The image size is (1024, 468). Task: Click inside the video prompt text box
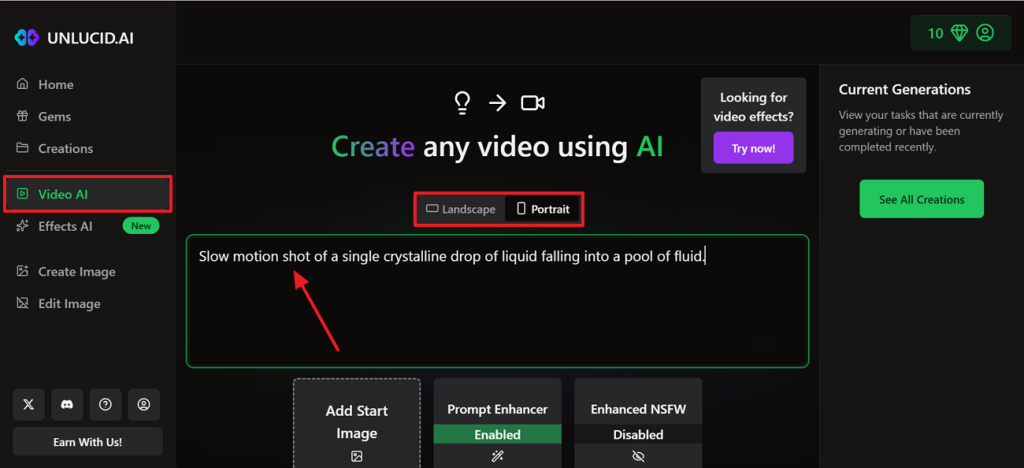click(498, 301)
